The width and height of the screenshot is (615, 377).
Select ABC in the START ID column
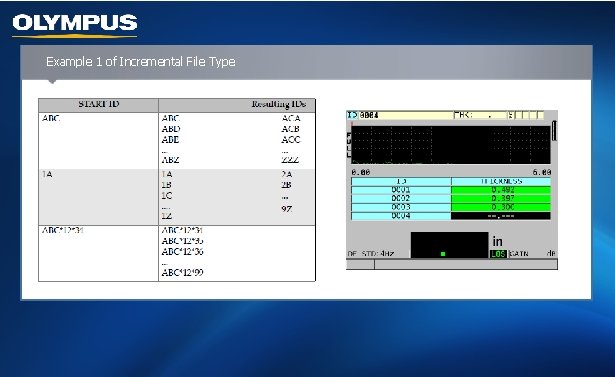[x=51, y=118]
